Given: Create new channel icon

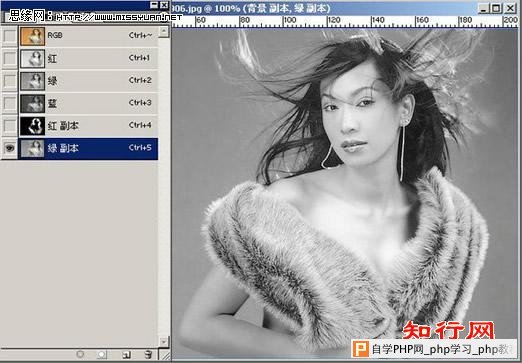Looking at the screenshot, I should point(126,354).
